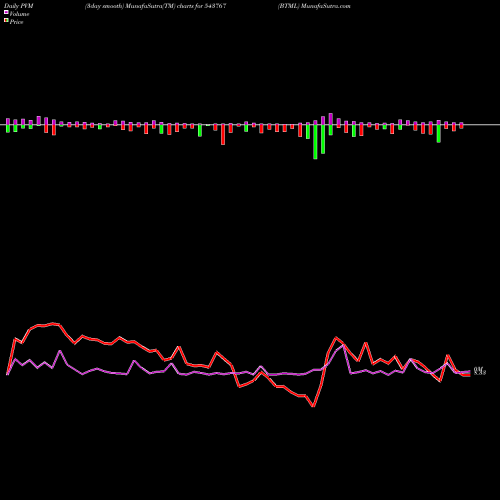
Task: Click the lowest point of red price line
Action: tap(313, 406)
